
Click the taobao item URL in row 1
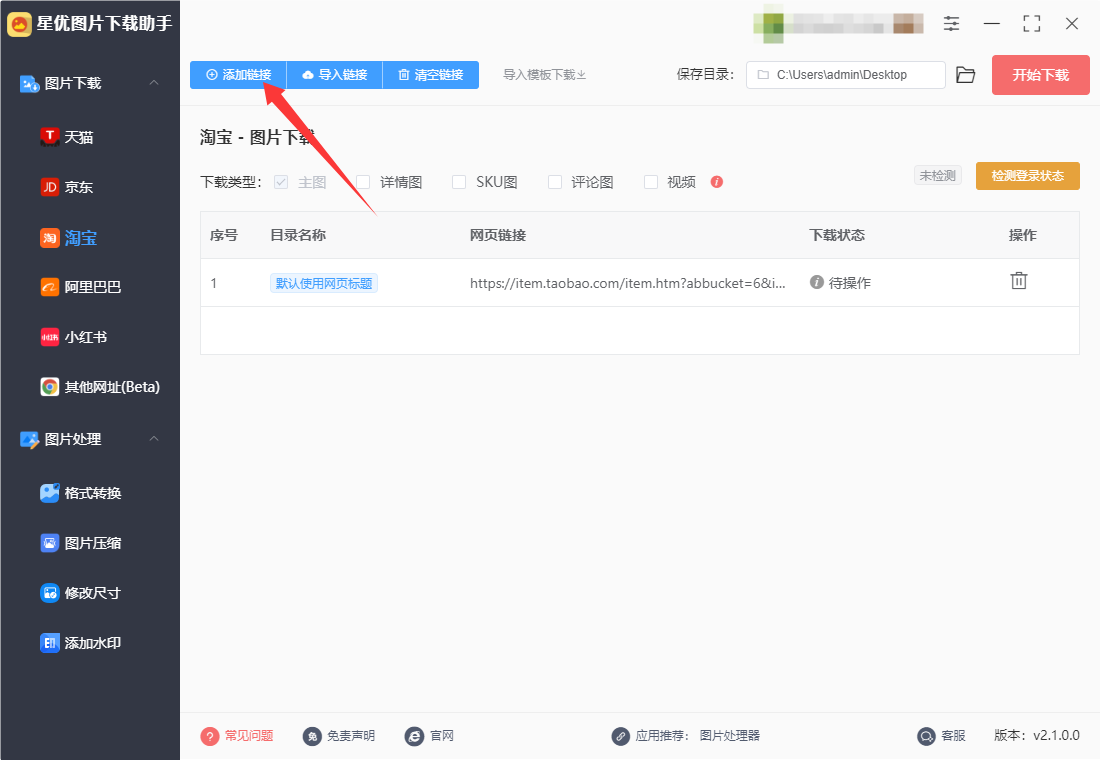tap(628, 283)
